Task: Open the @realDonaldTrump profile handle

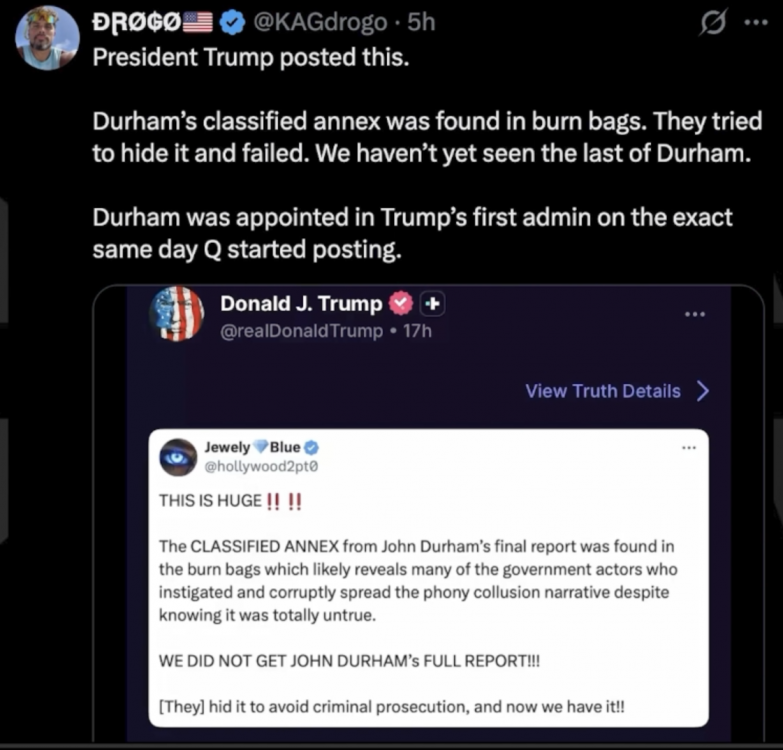Action: click(301, 330)
